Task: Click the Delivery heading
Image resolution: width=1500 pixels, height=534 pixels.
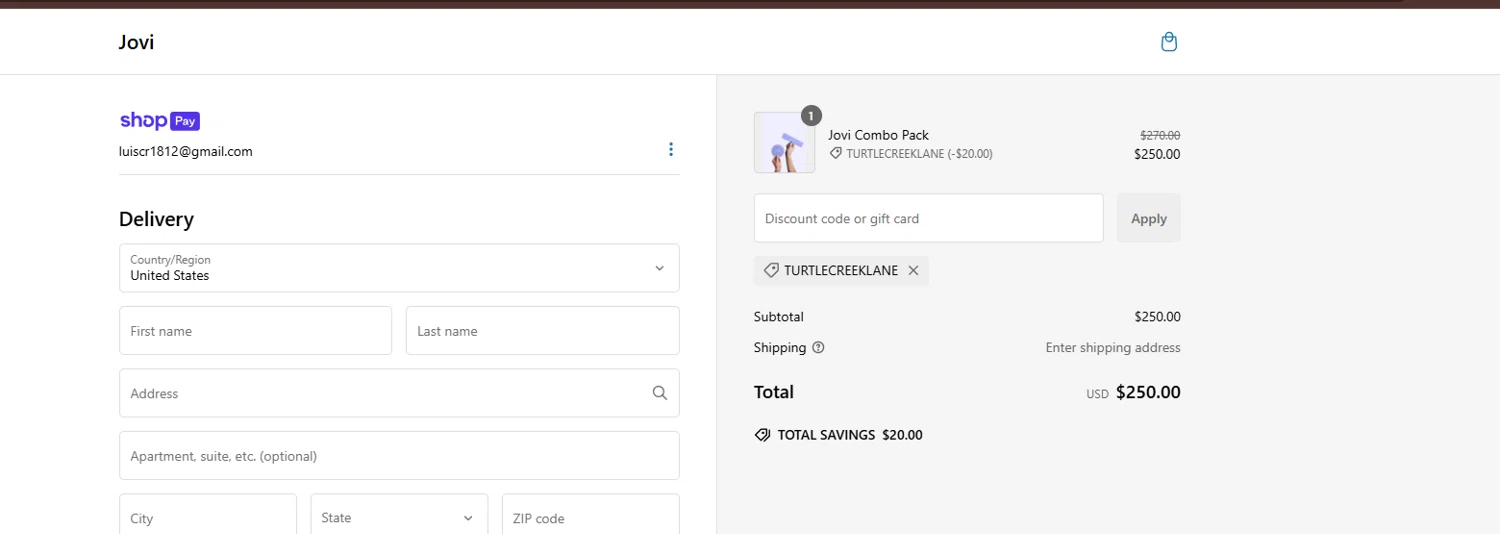Action: (x=156, y=219)
